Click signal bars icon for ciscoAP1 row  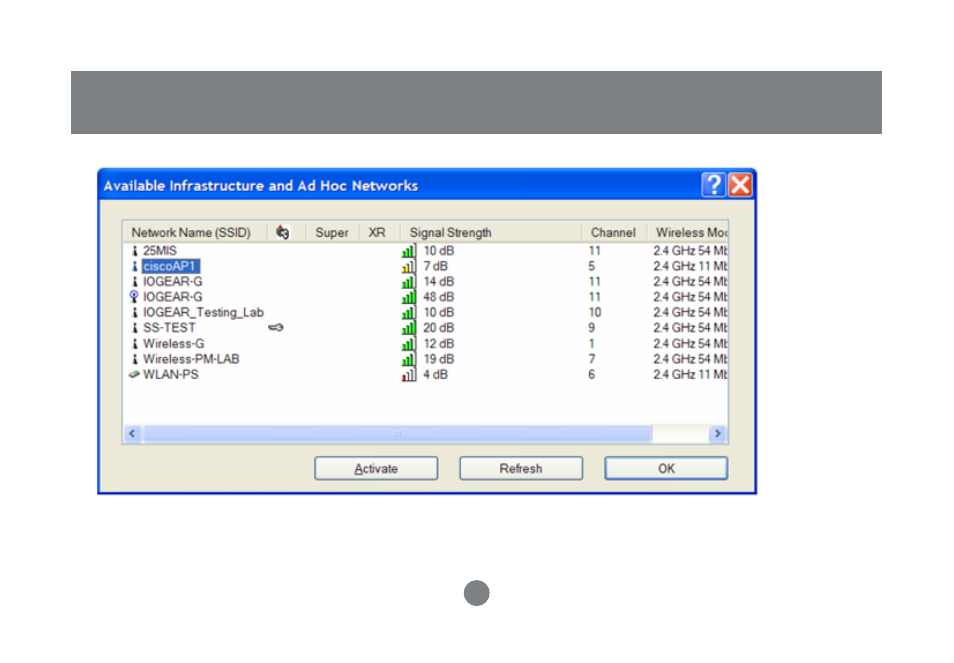point(409,266)
